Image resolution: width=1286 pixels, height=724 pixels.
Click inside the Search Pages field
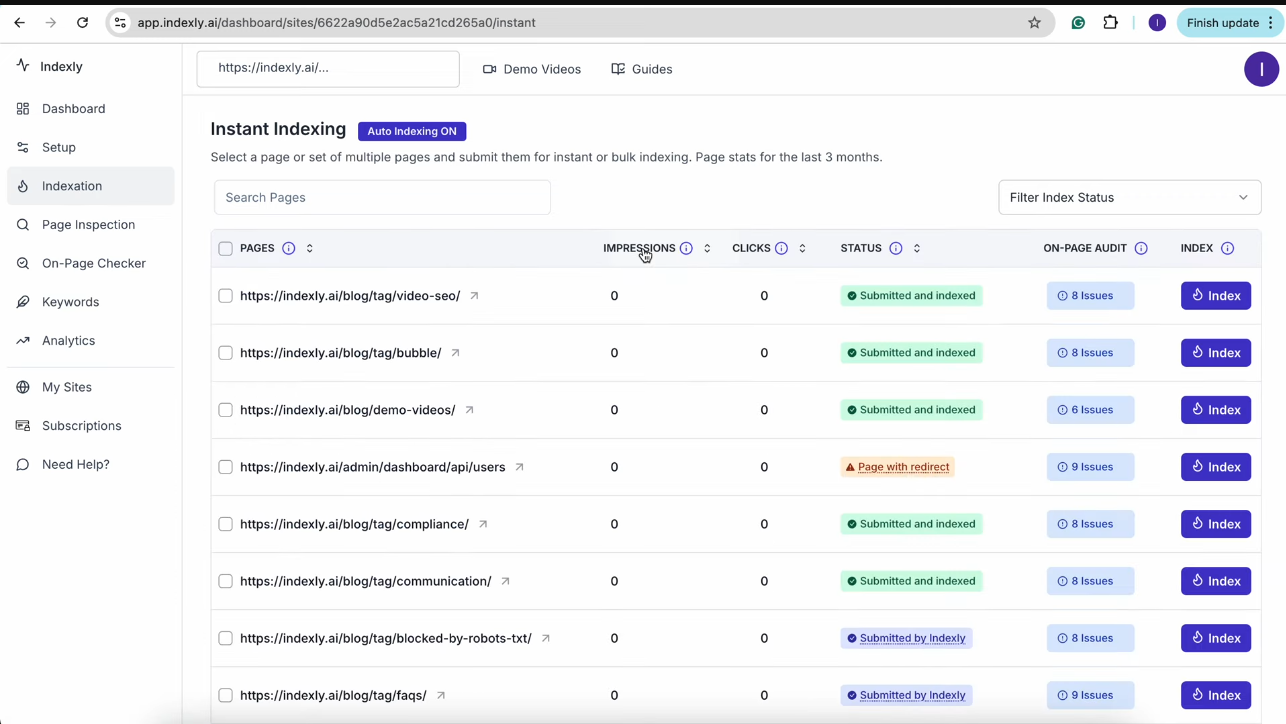click(x=381, y=197)
